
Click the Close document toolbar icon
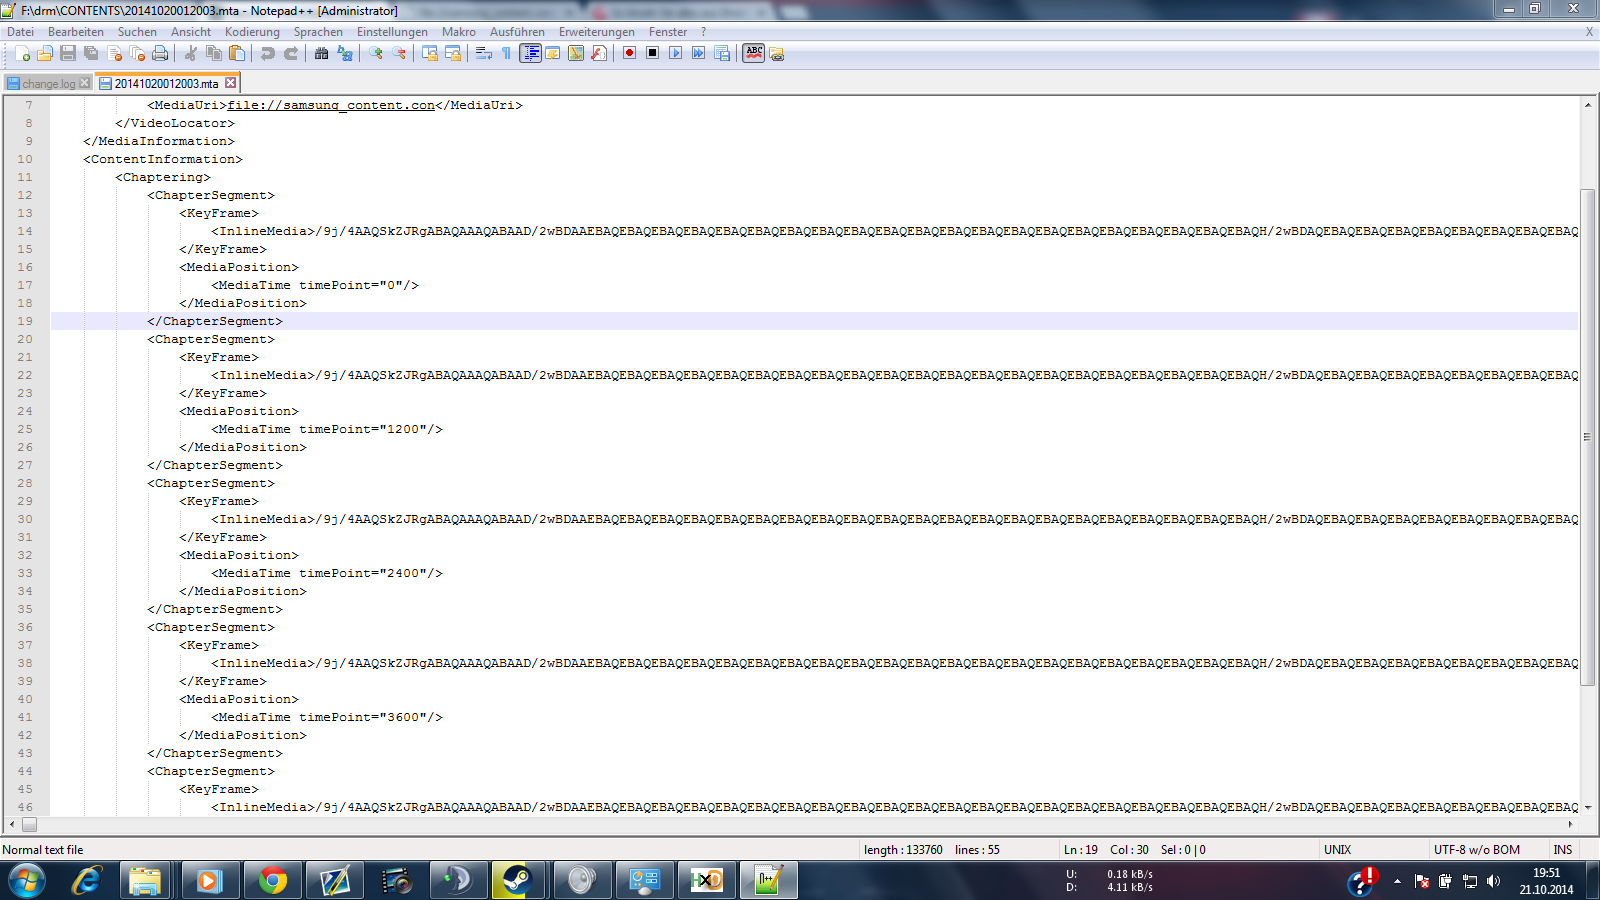click(114, 53)
